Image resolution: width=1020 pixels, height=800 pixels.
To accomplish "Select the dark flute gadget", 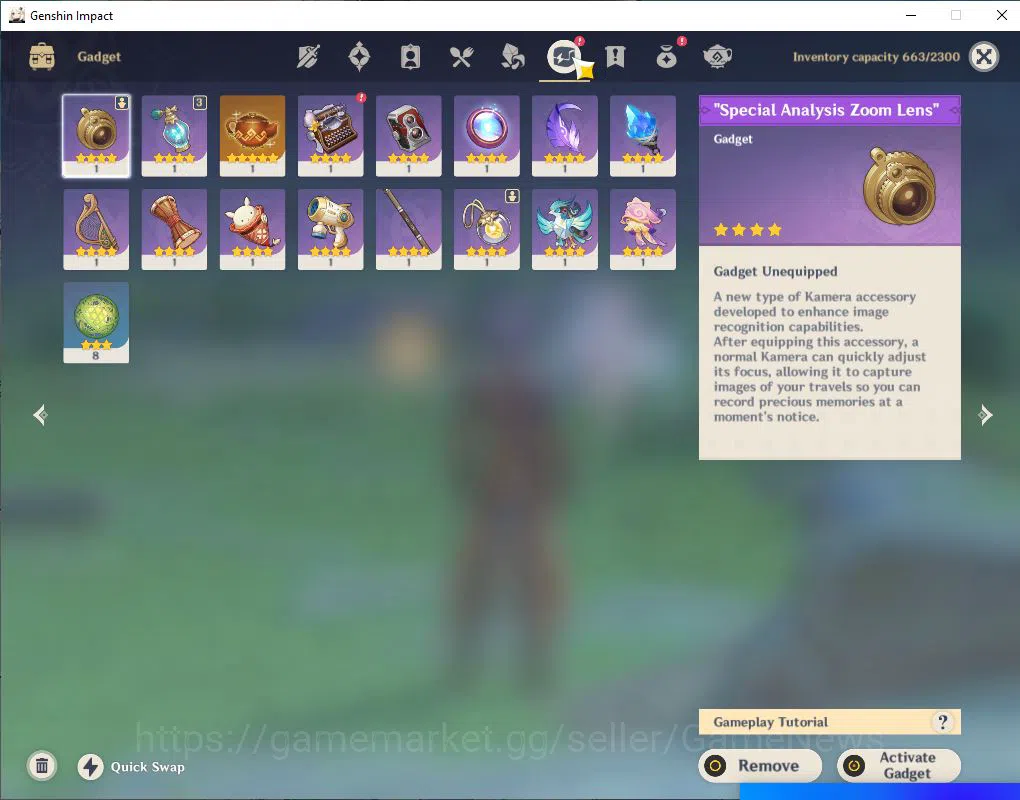I will pos(409,229).
